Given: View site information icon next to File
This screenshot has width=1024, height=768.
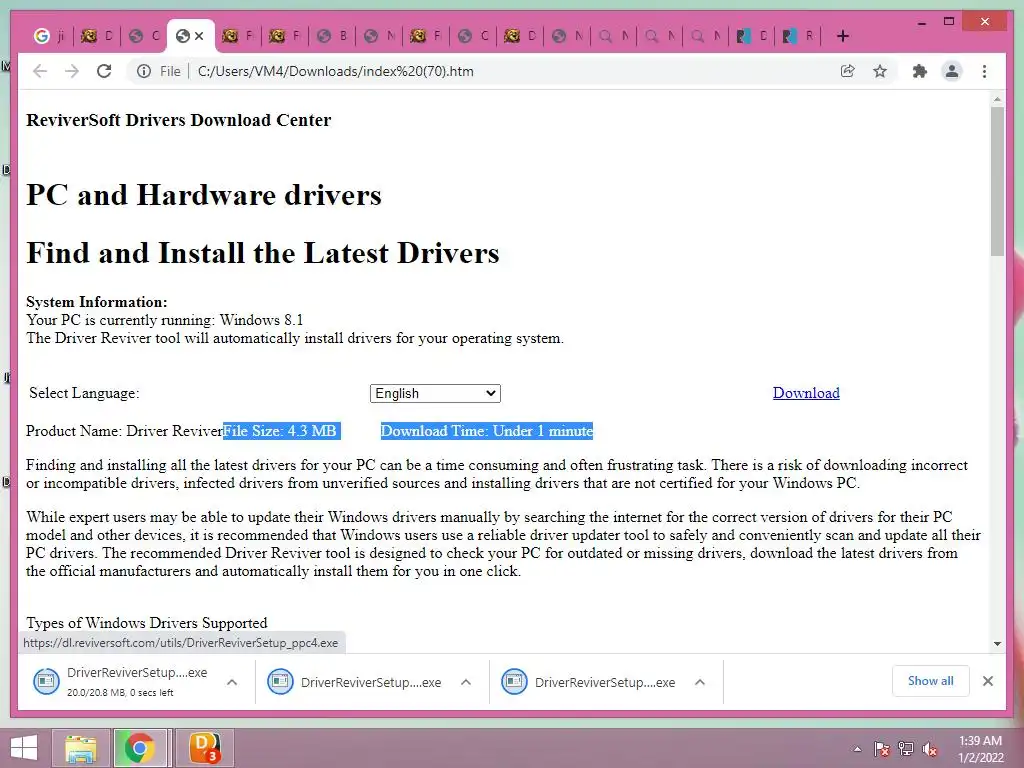Looking at the screenshot, I should pos(144,71).
